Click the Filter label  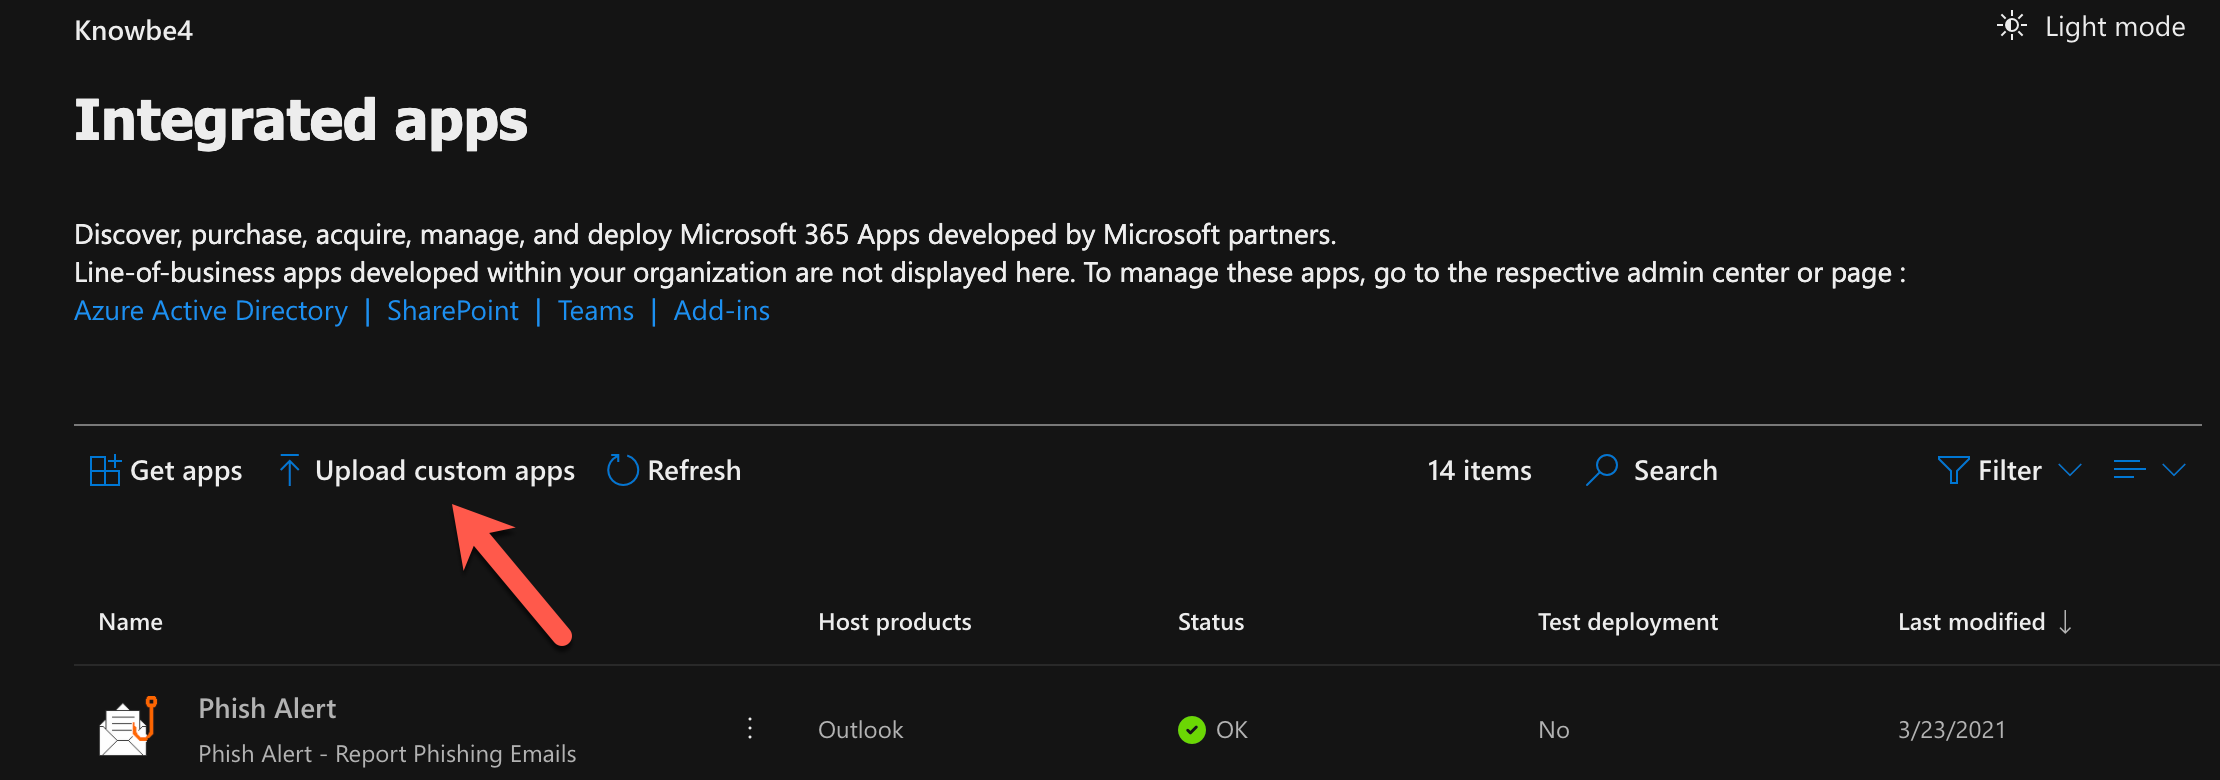pyautogui.click(x=2010, y=470)
